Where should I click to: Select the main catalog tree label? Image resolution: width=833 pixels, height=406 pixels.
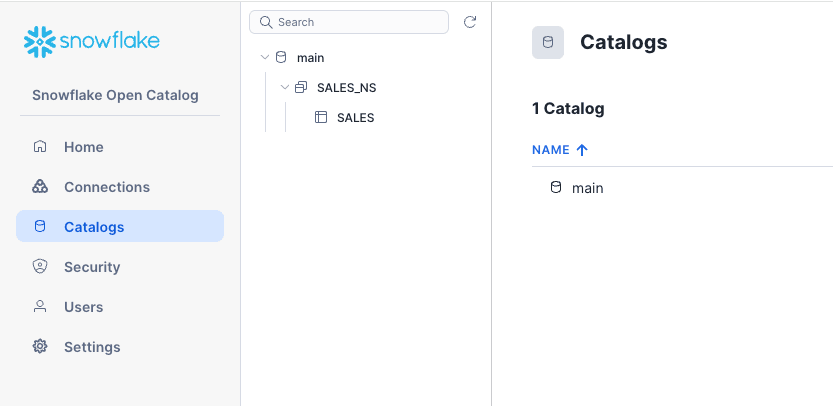(311, 58)
